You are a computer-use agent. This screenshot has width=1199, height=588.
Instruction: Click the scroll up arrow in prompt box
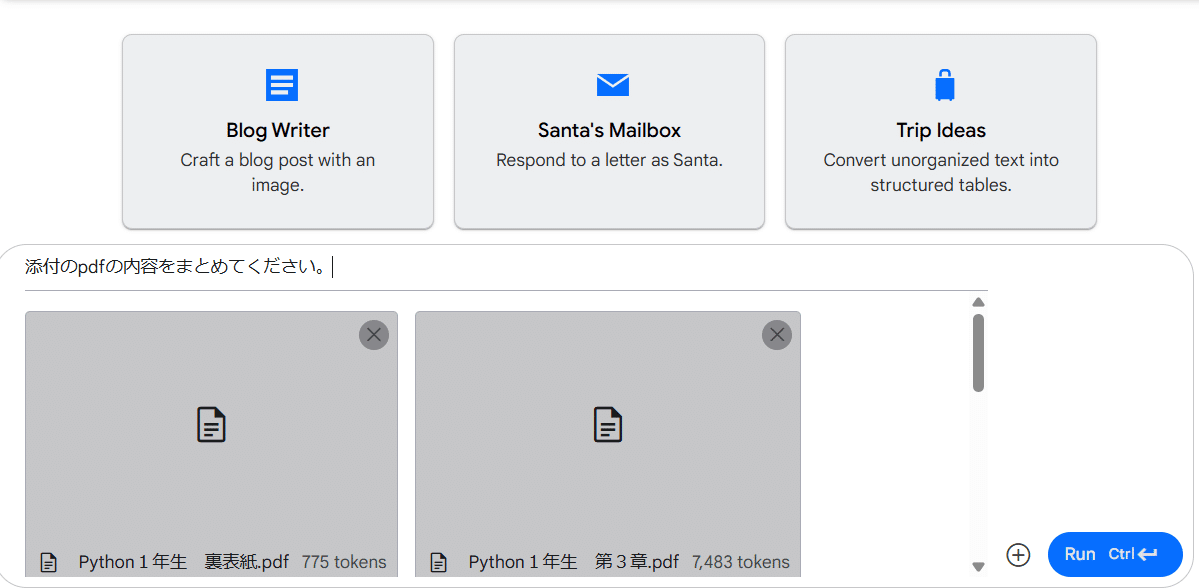coord(979,302)
